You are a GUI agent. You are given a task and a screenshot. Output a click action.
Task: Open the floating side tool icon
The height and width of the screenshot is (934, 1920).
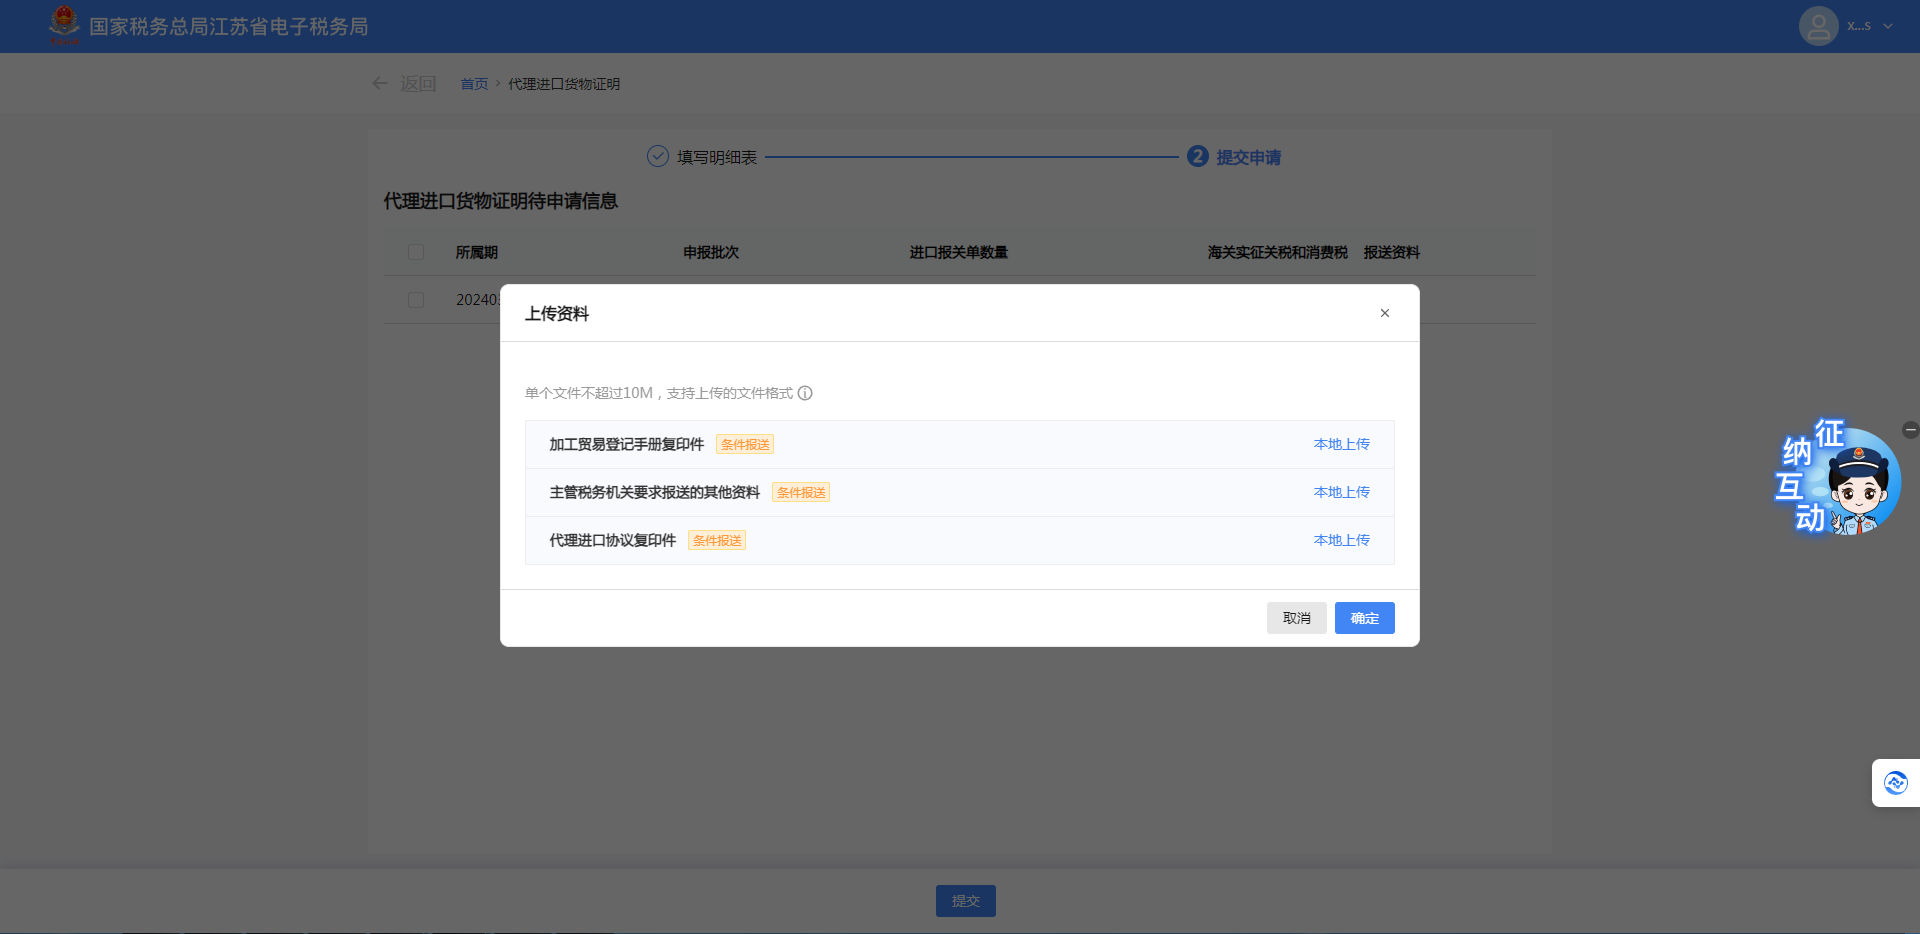coord(1895,783)
